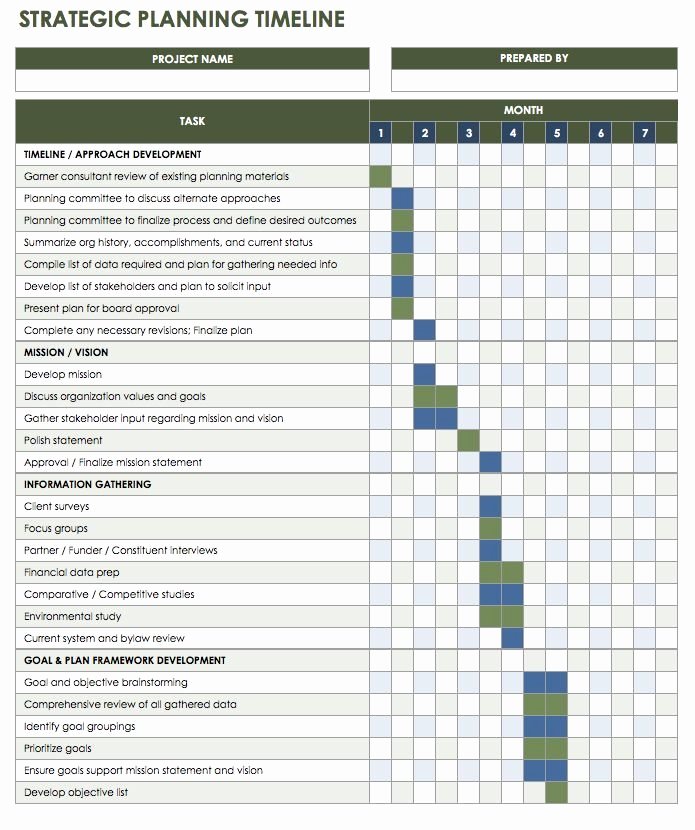Click the Project Name input field
Image resolution: width=695 pixels, height=830 pixels.
[x=192, y=80]
